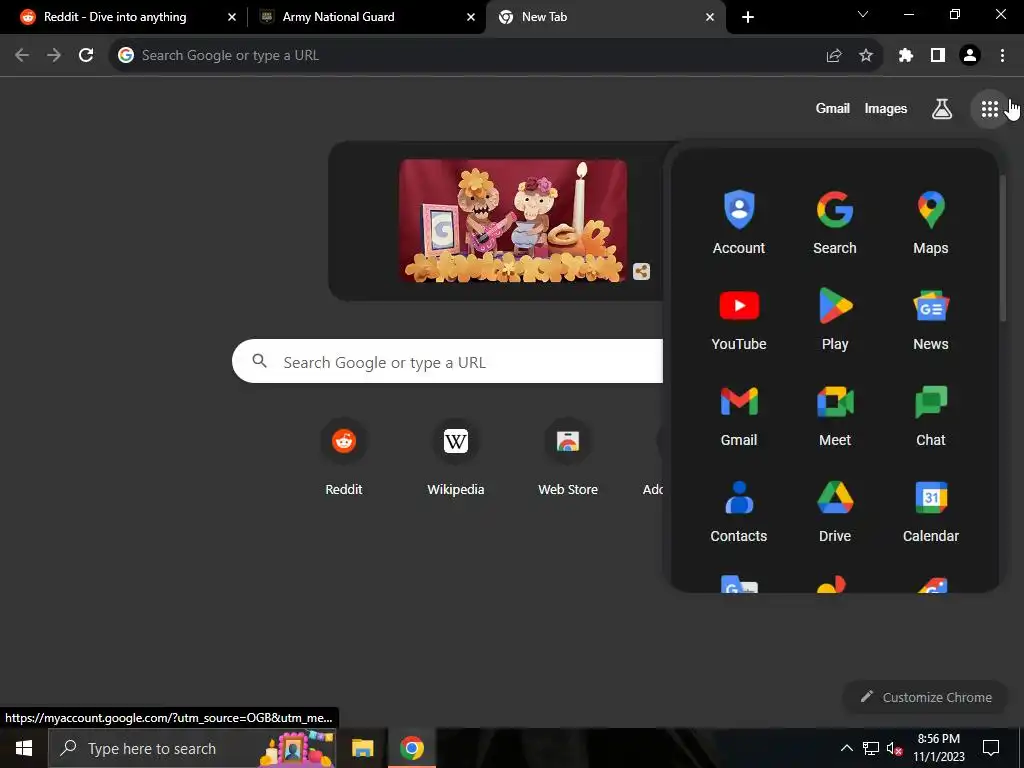Viewport: 1024px width, 768px height.
Task: Expand the tab search dropdown arrow
Action: (863, 14)
